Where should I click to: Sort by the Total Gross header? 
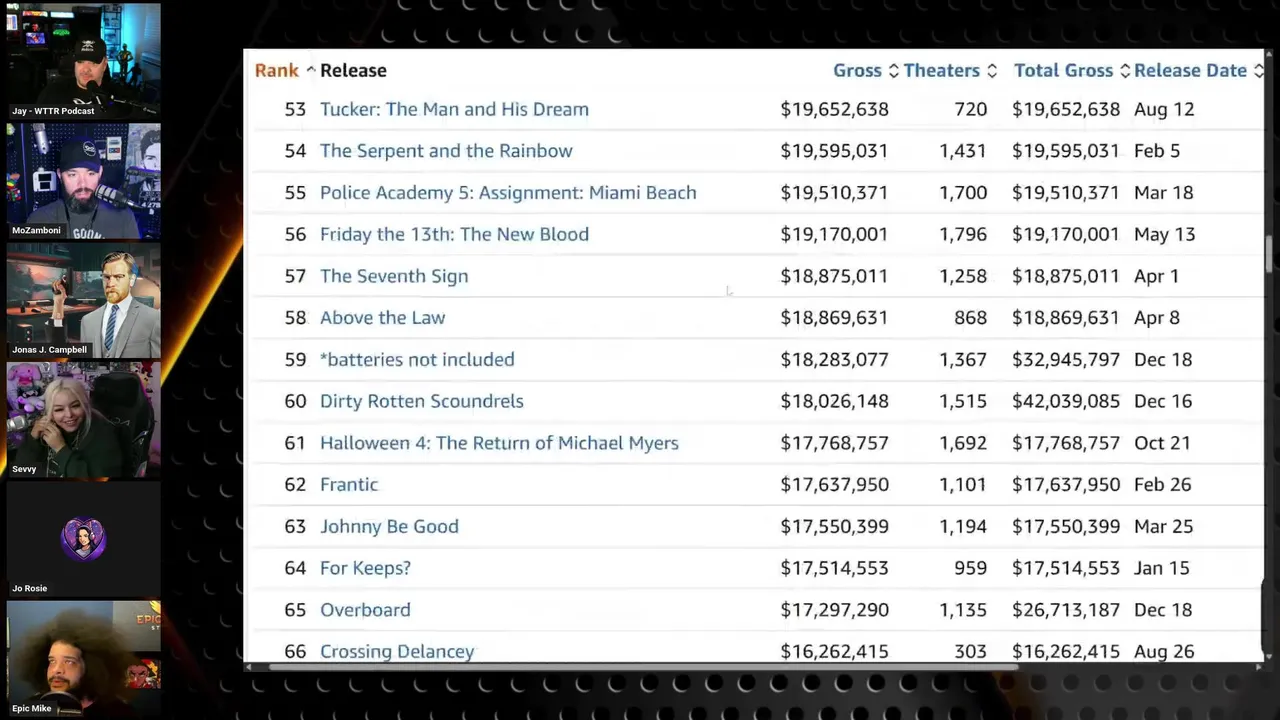pos(1063,70)
